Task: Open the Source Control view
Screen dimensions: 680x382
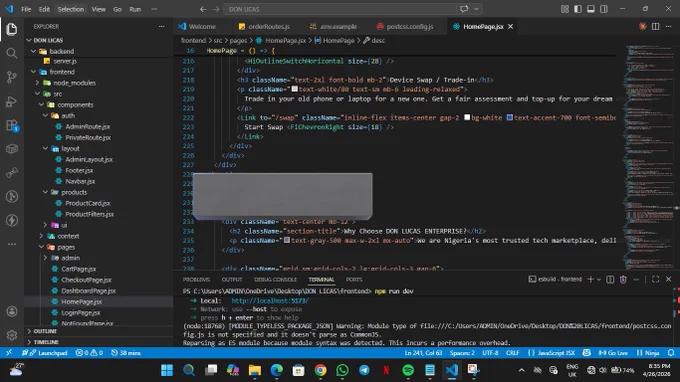Action: [12, 77]
